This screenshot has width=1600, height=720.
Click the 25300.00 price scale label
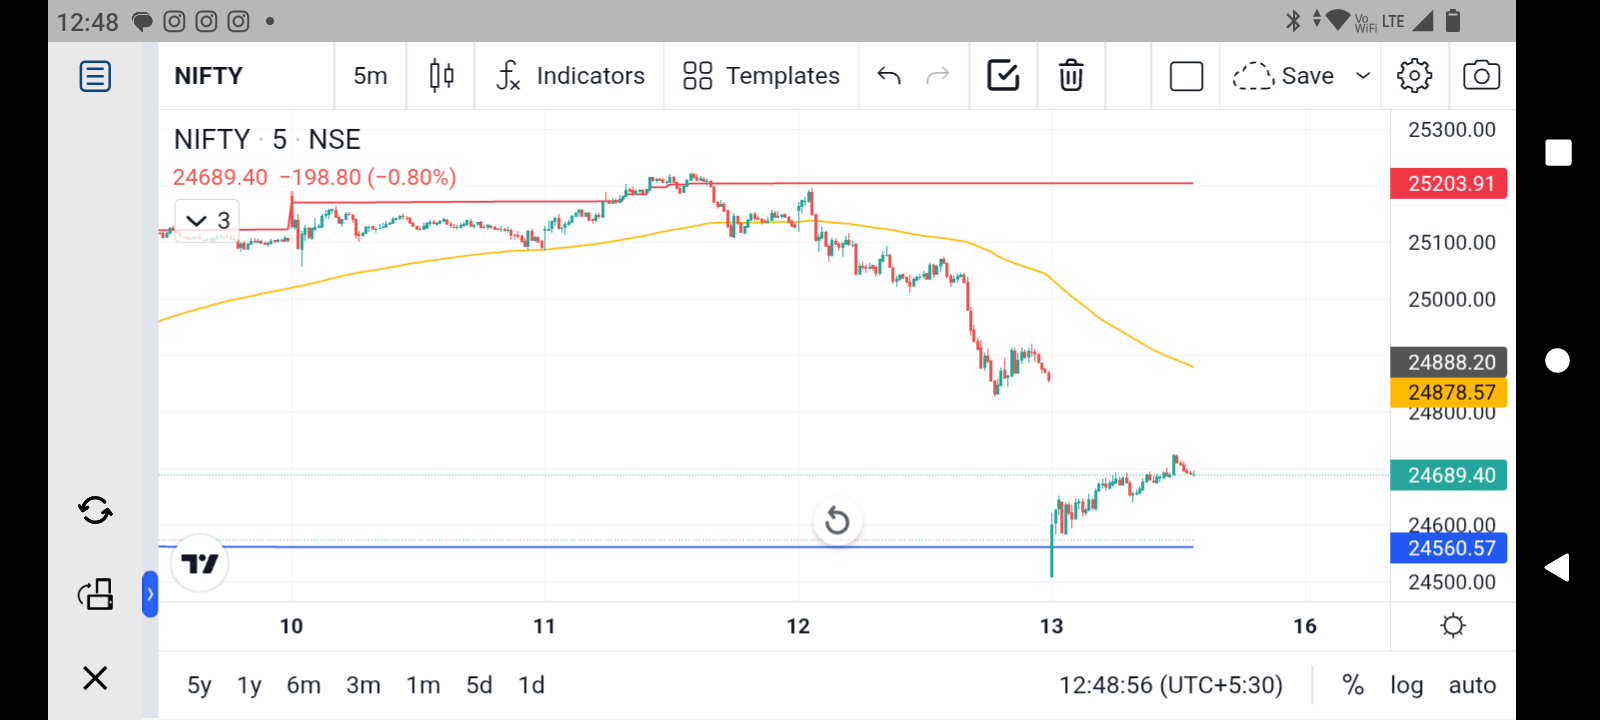coord(1452,130)
